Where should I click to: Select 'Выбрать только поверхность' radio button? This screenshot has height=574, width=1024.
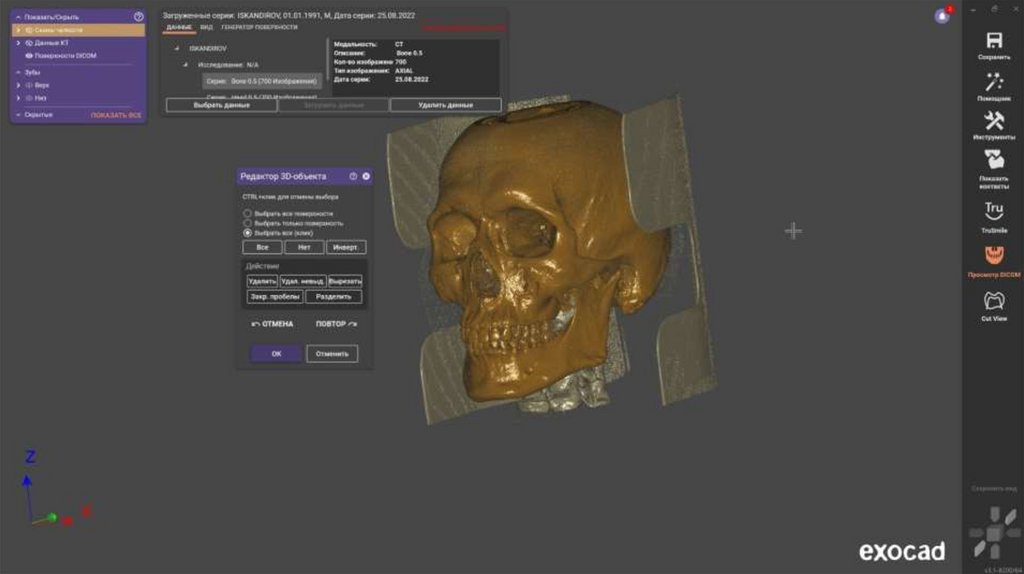click(x=248, y=223)
